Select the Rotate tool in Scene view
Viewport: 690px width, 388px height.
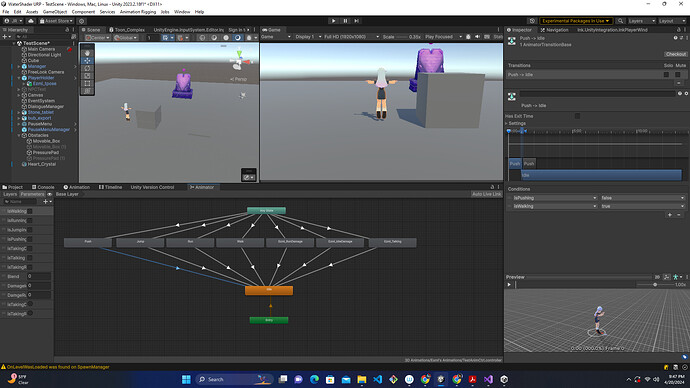coord(87,68)
